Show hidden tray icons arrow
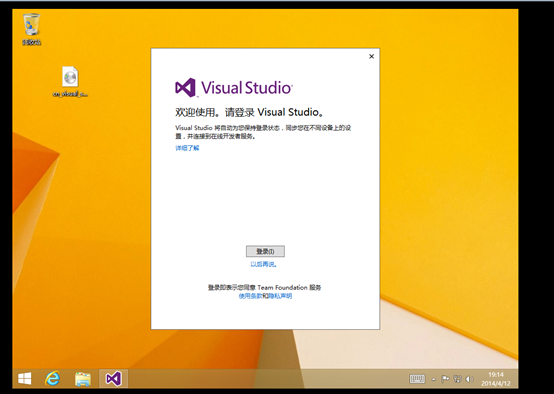The width and height of the screenshot is (554, 394). [434, 380]
